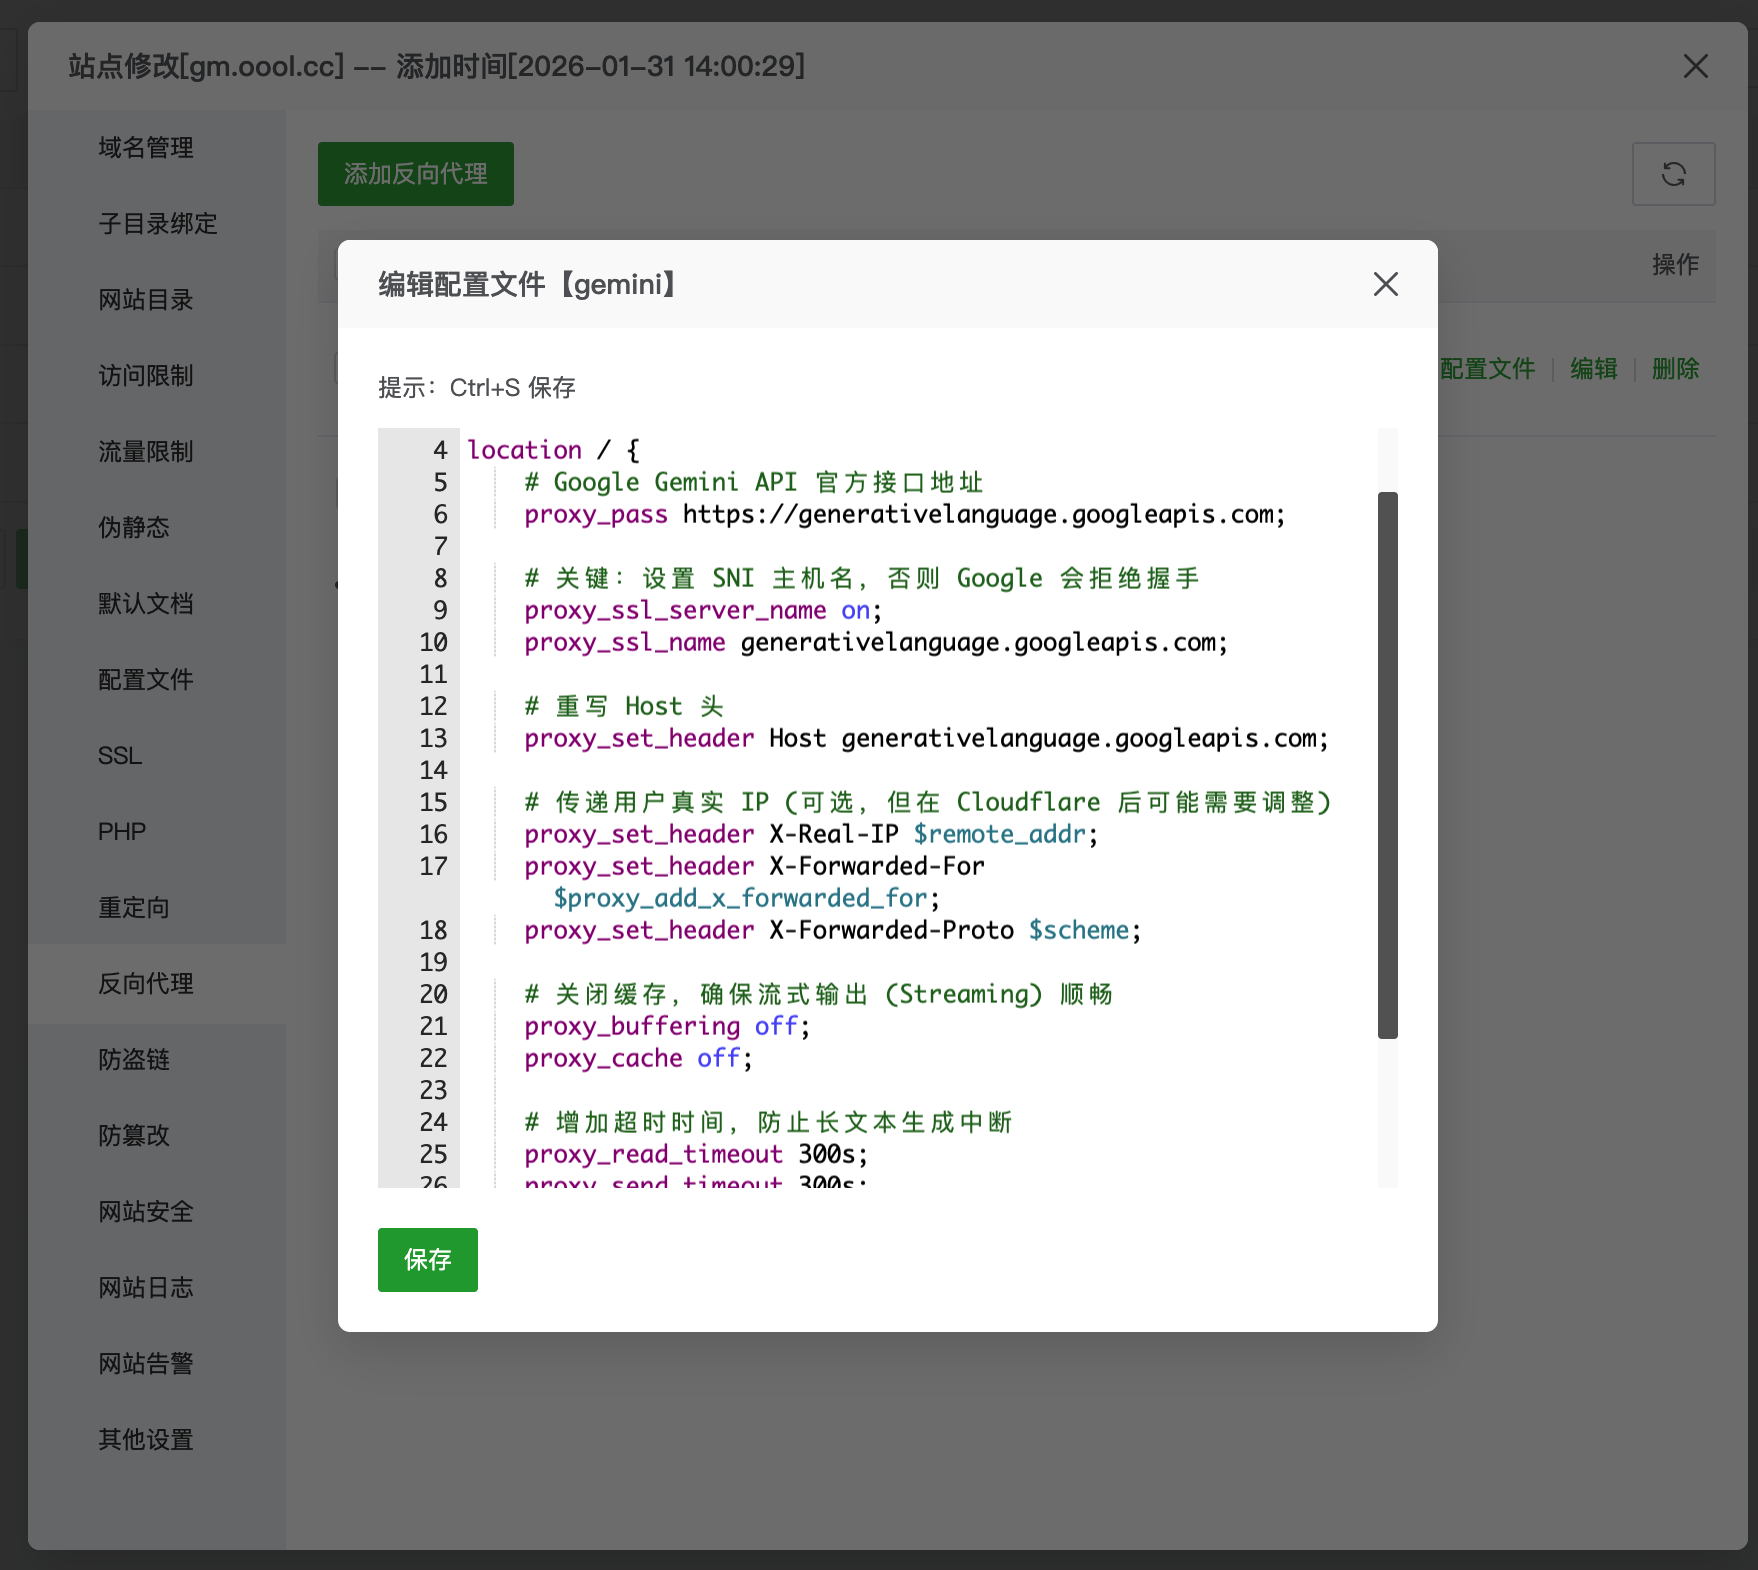
Task: Click 删除 to delete the proxy entry
Action: tap(1675, 368)
